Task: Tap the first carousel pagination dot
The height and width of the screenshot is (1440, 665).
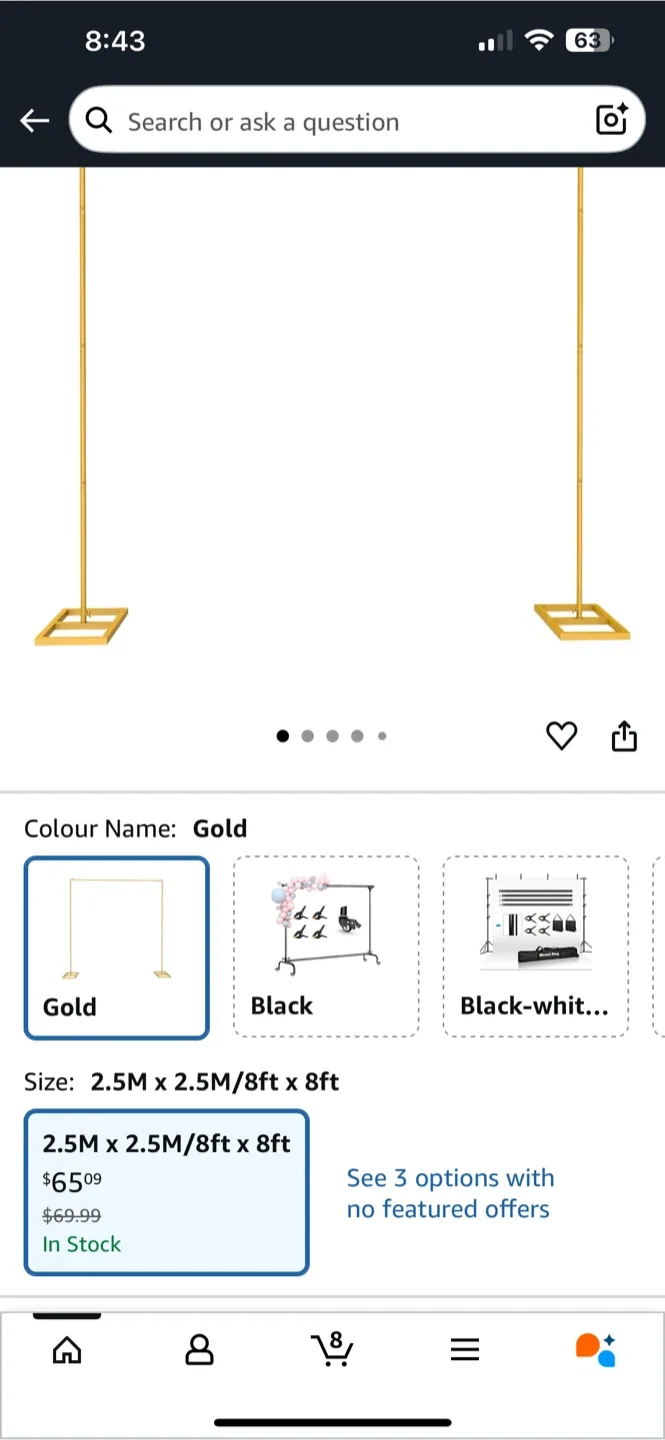Action: click(x=282, y=736)
